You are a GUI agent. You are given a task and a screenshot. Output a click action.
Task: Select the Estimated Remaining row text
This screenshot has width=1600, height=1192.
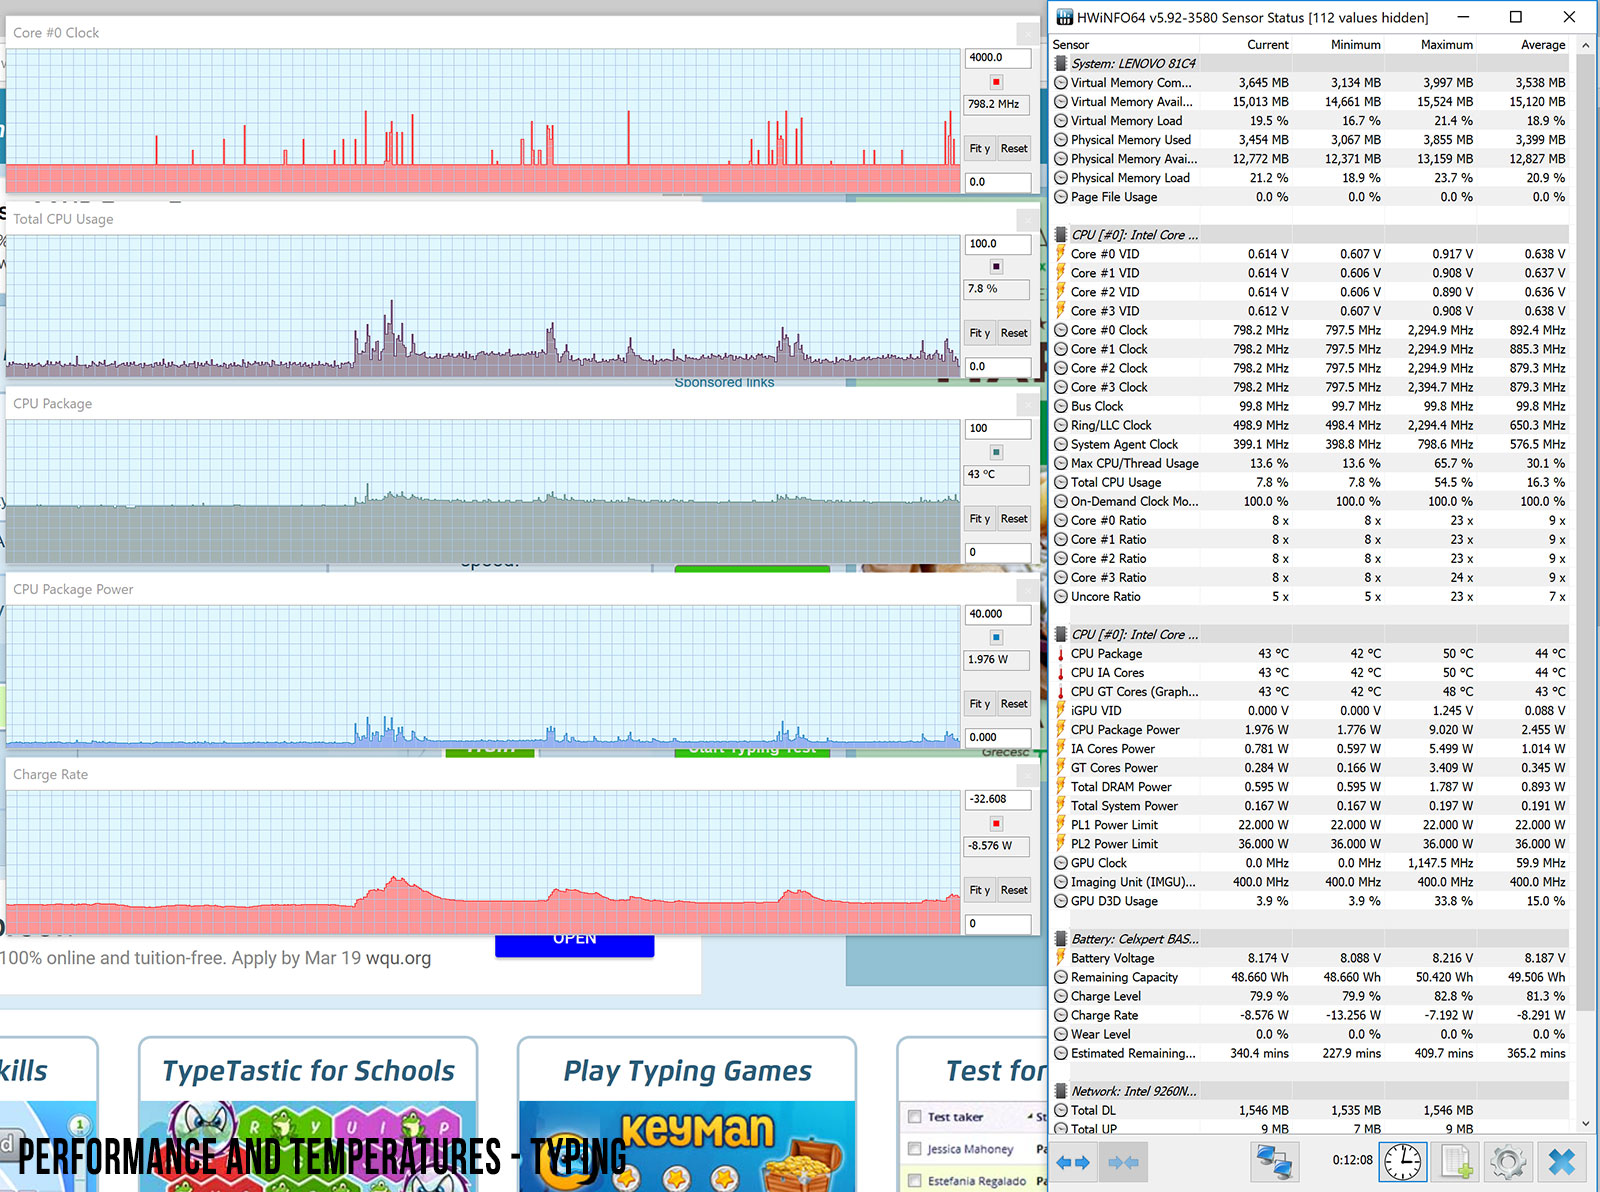point(1134,1053)
